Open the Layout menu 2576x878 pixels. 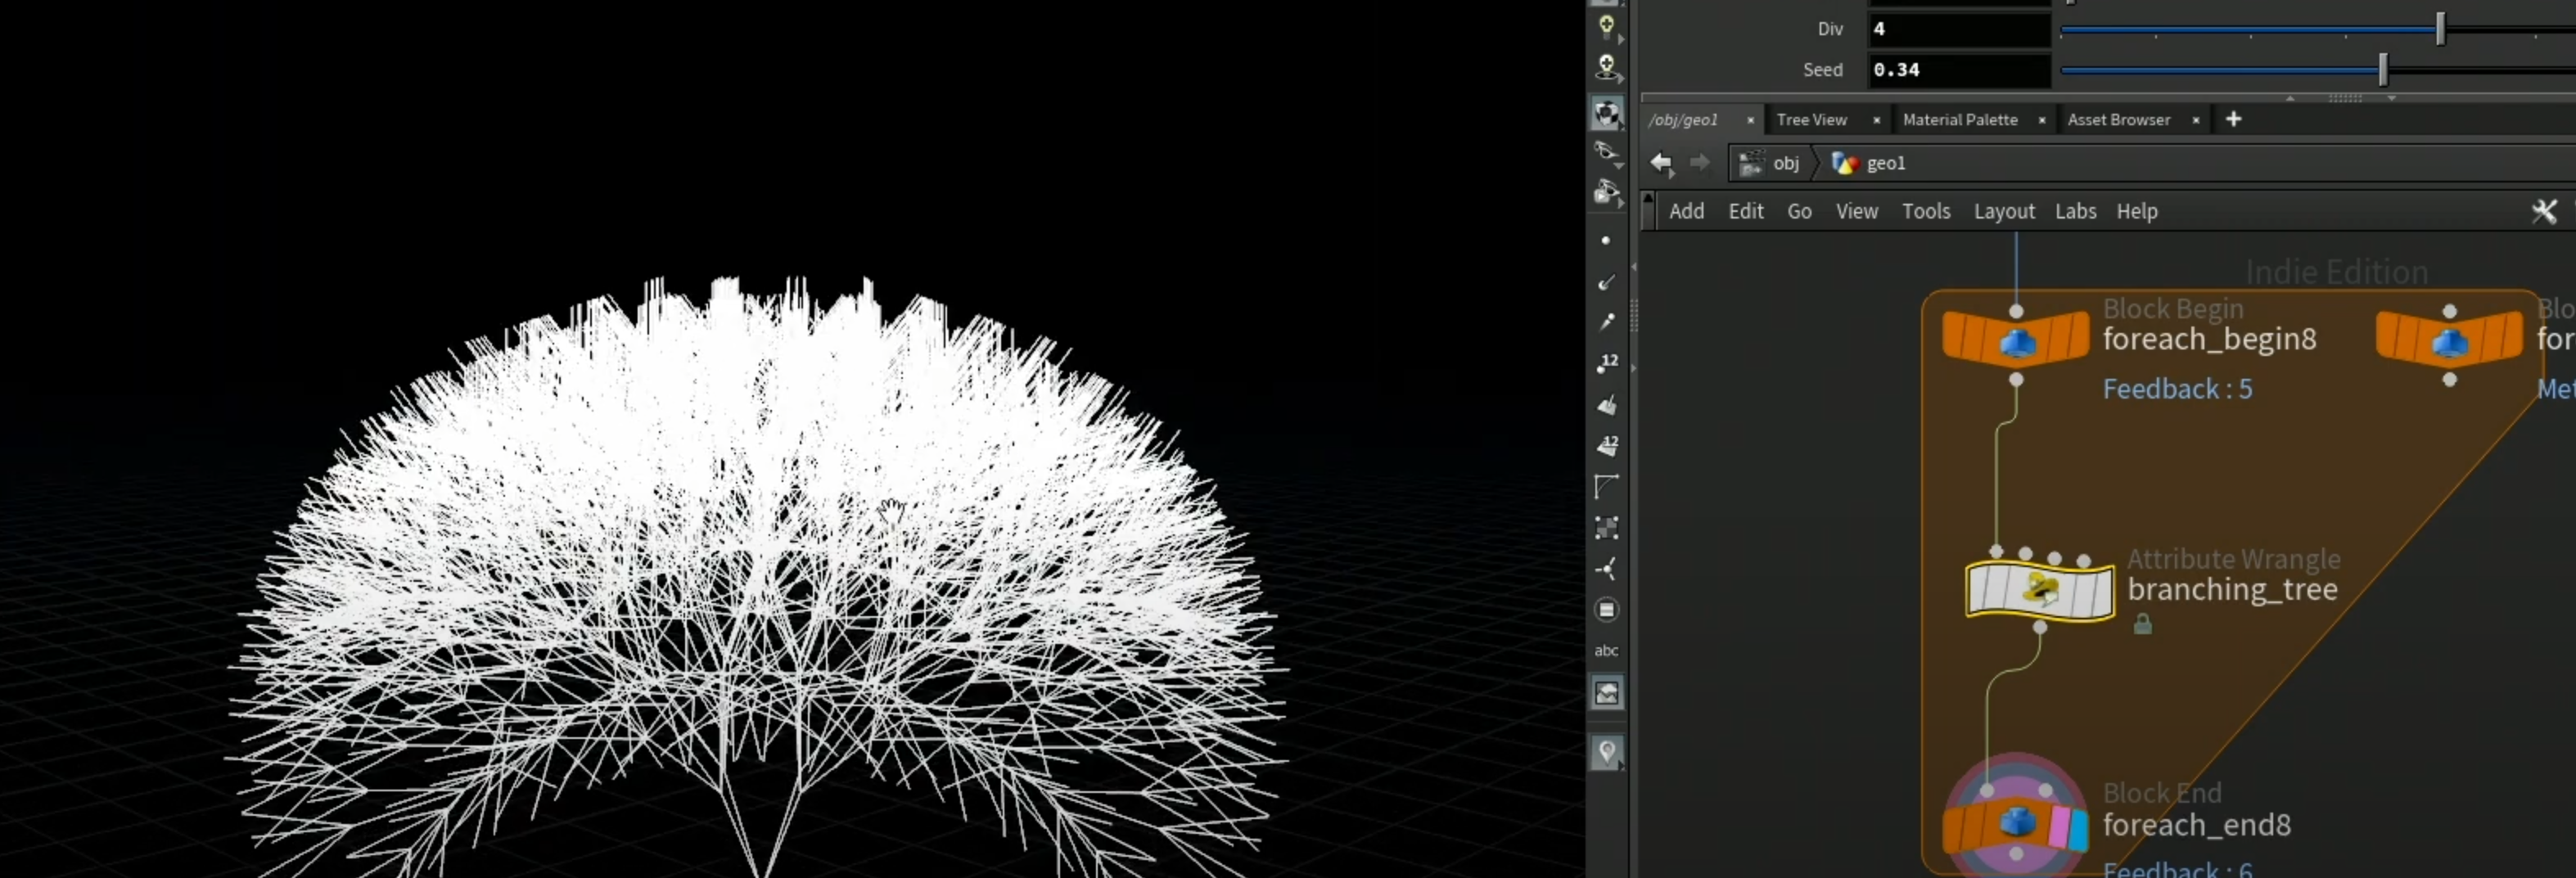pos(2003,211)
